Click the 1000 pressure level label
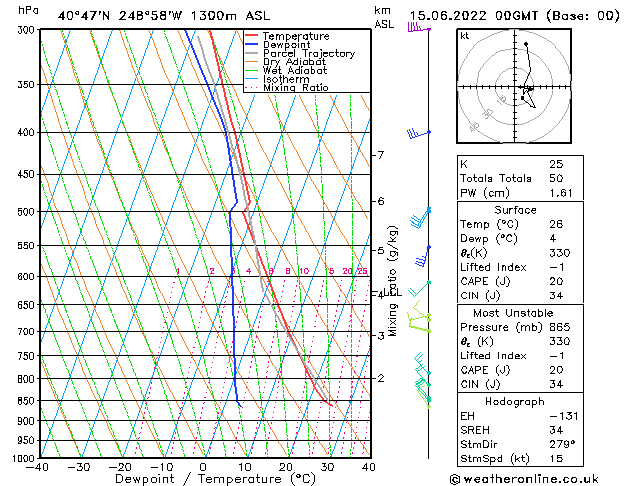This screenshot has height=486, width=629. [26, 459]
